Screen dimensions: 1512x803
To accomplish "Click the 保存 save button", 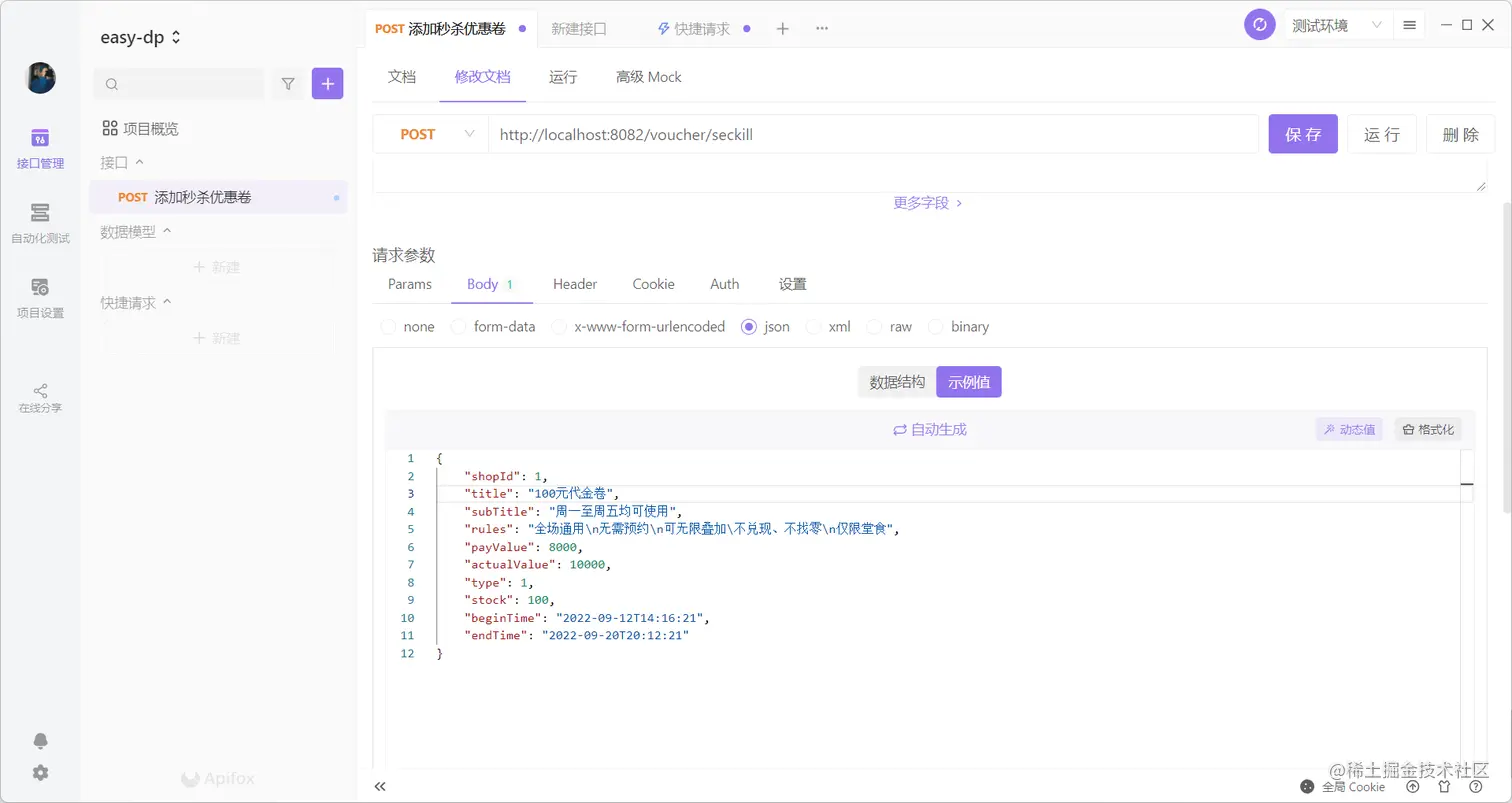I will point(1303,134).
